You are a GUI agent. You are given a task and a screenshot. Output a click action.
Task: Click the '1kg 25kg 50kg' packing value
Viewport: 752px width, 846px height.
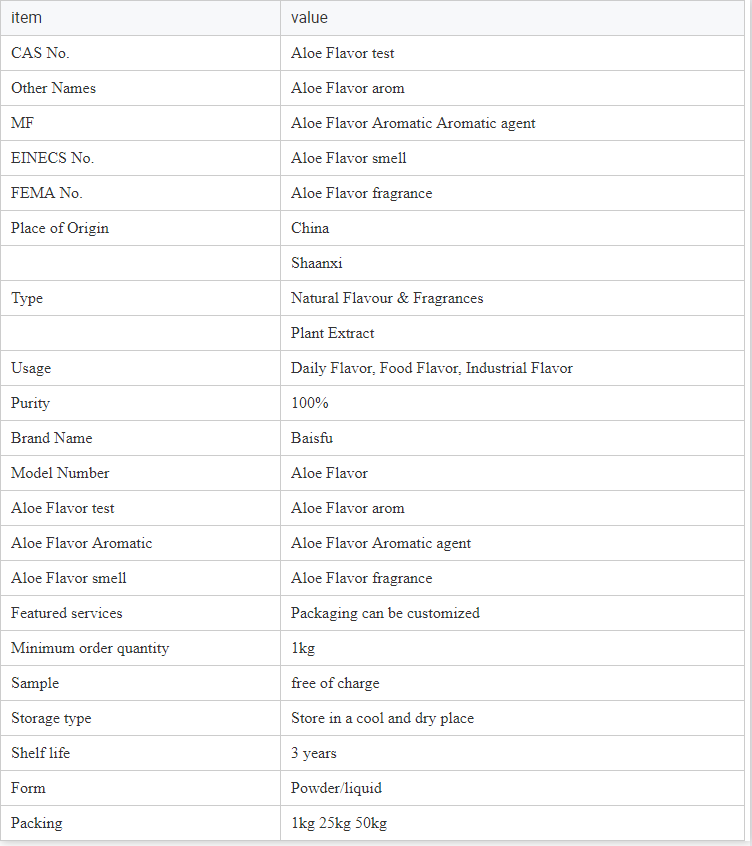(339, 823)
